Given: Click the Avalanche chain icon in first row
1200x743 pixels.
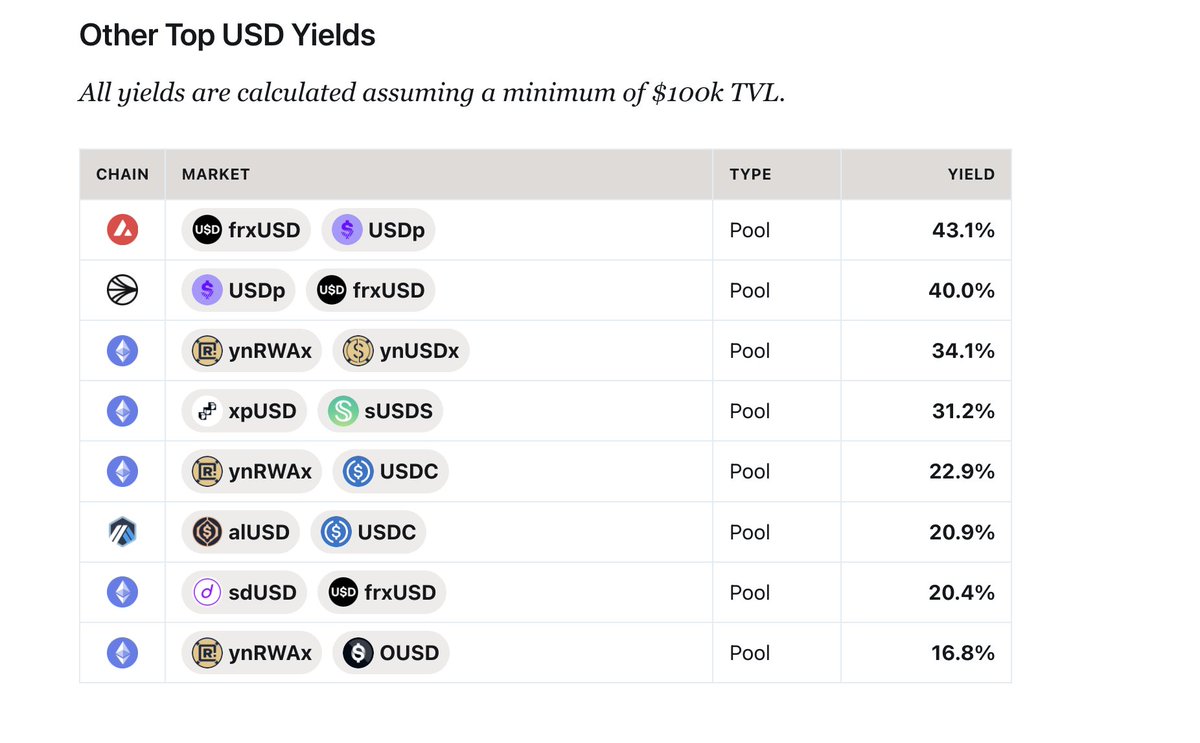Looking at the screenshot, I should click(122, 230).
